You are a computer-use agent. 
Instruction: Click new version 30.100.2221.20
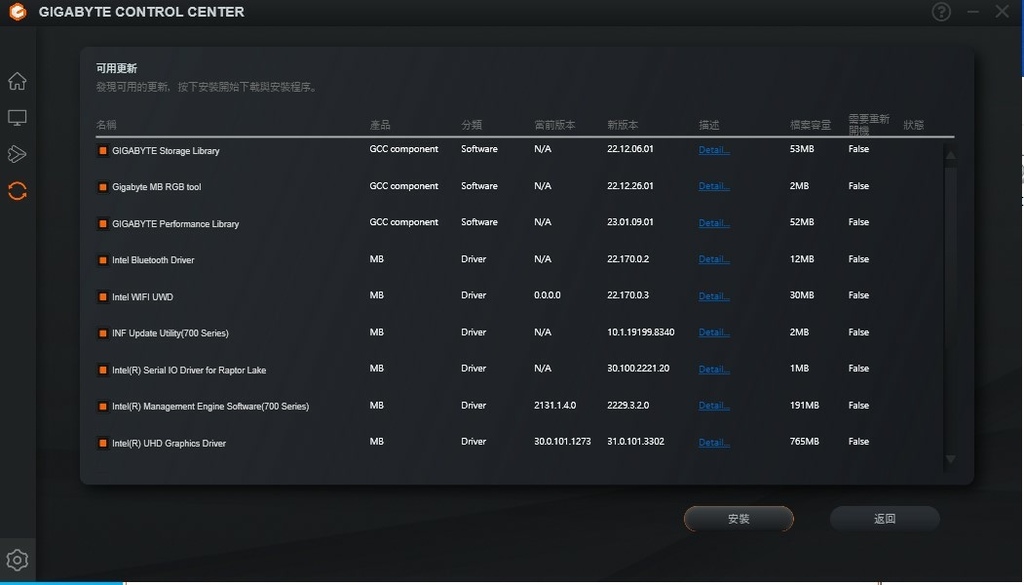pos(638,368)
